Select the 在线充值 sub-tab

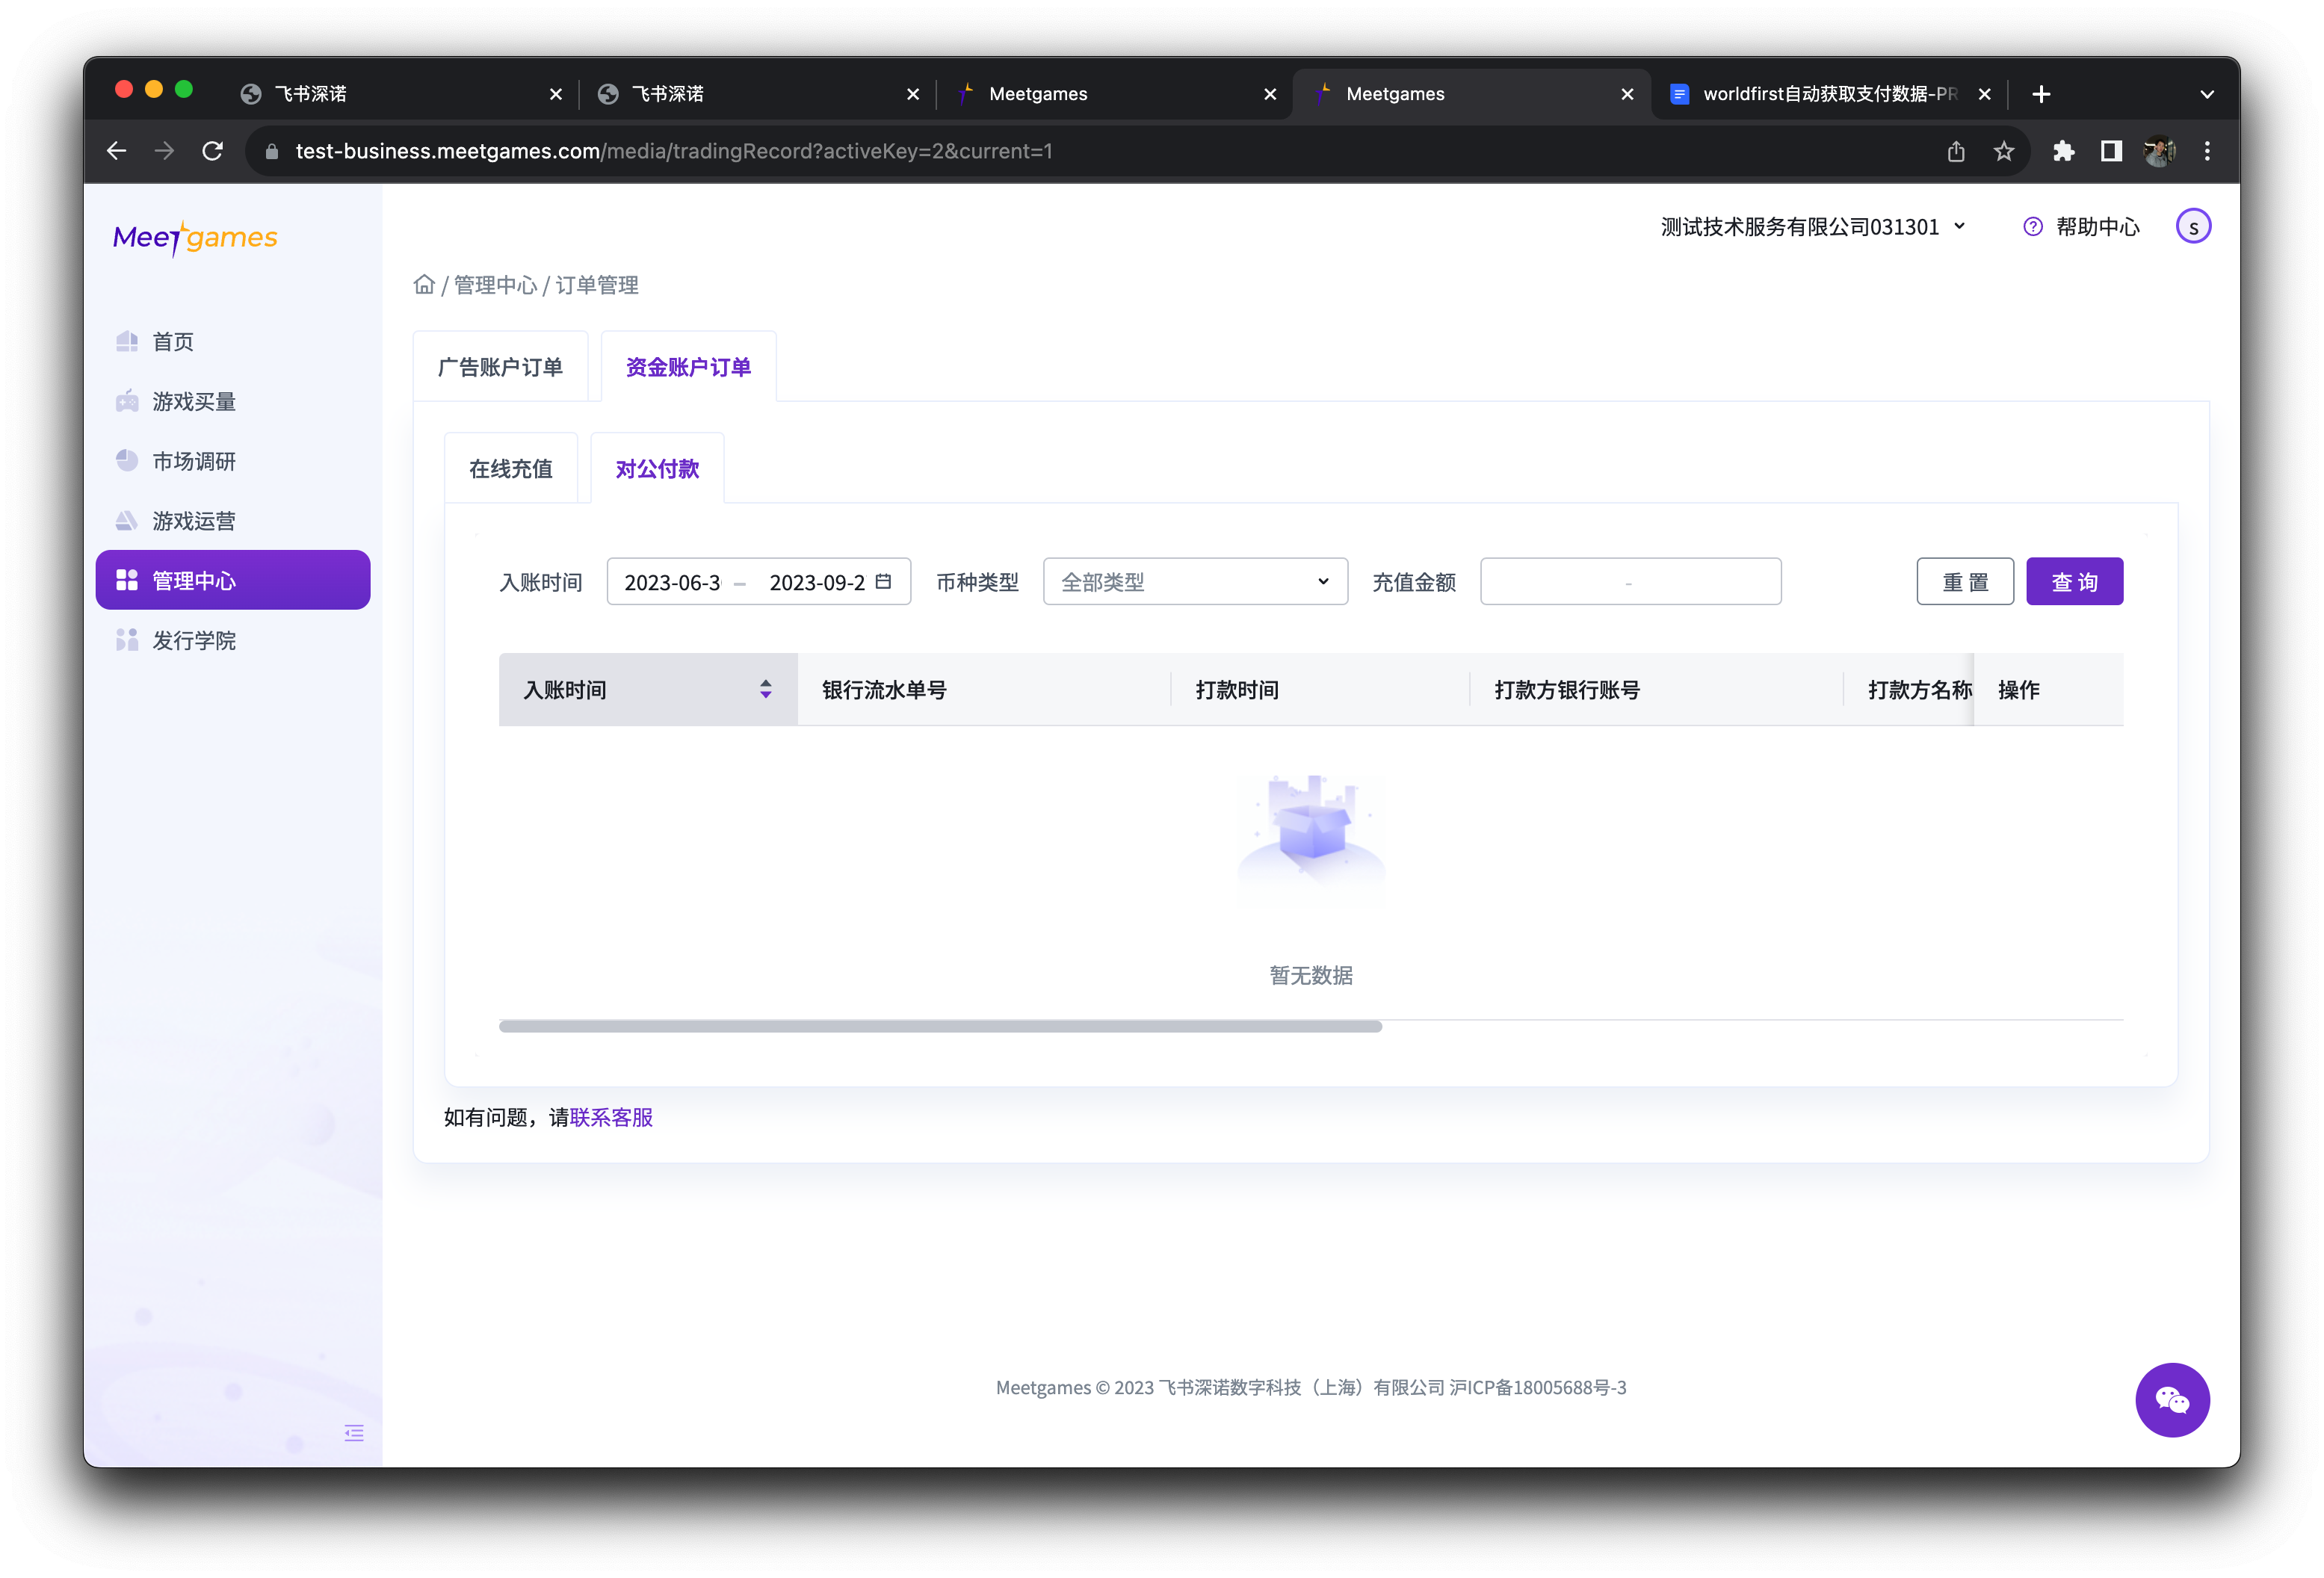click(x=510, y=469)
